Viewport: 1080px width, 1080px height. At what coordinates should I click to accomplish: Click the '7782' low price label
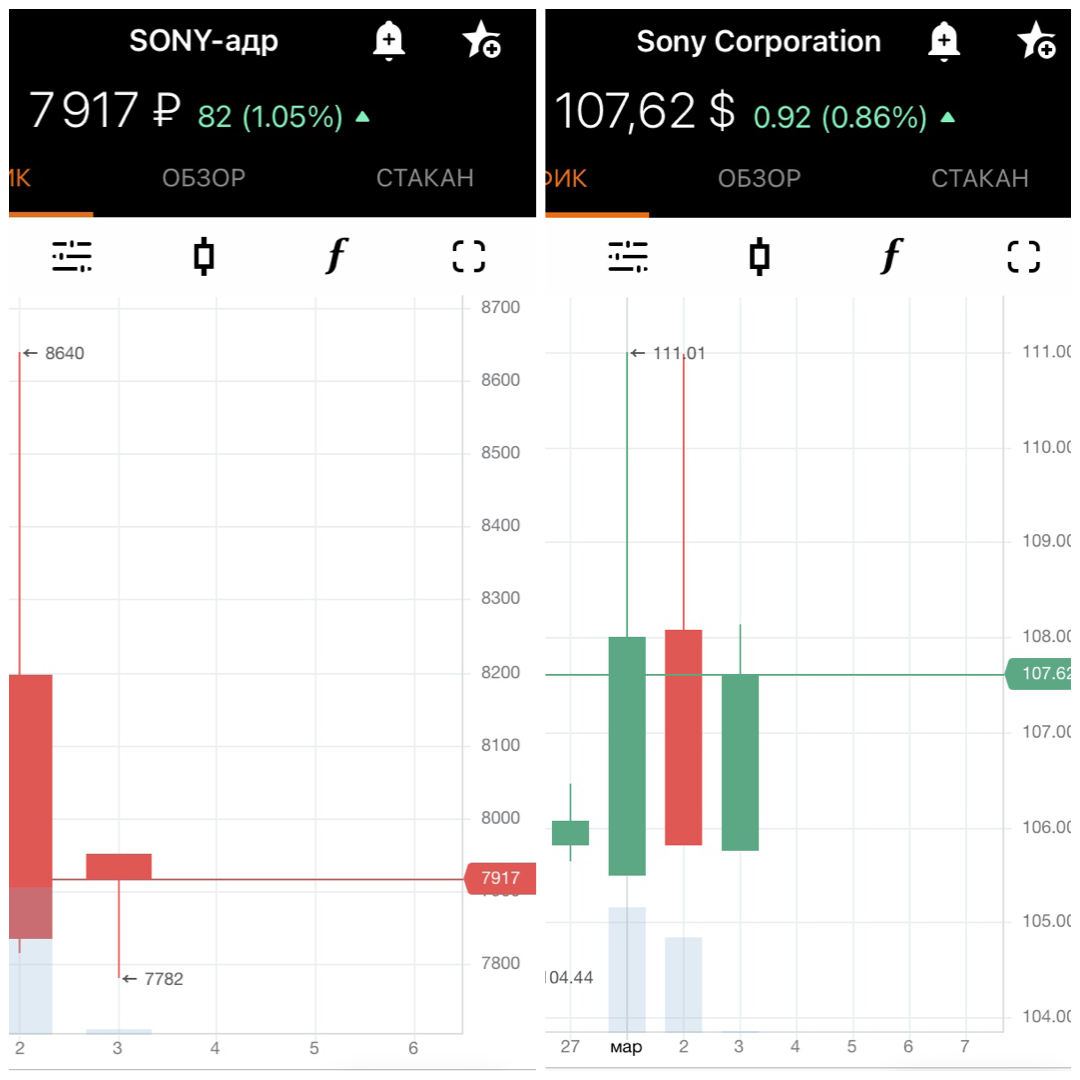163,979
